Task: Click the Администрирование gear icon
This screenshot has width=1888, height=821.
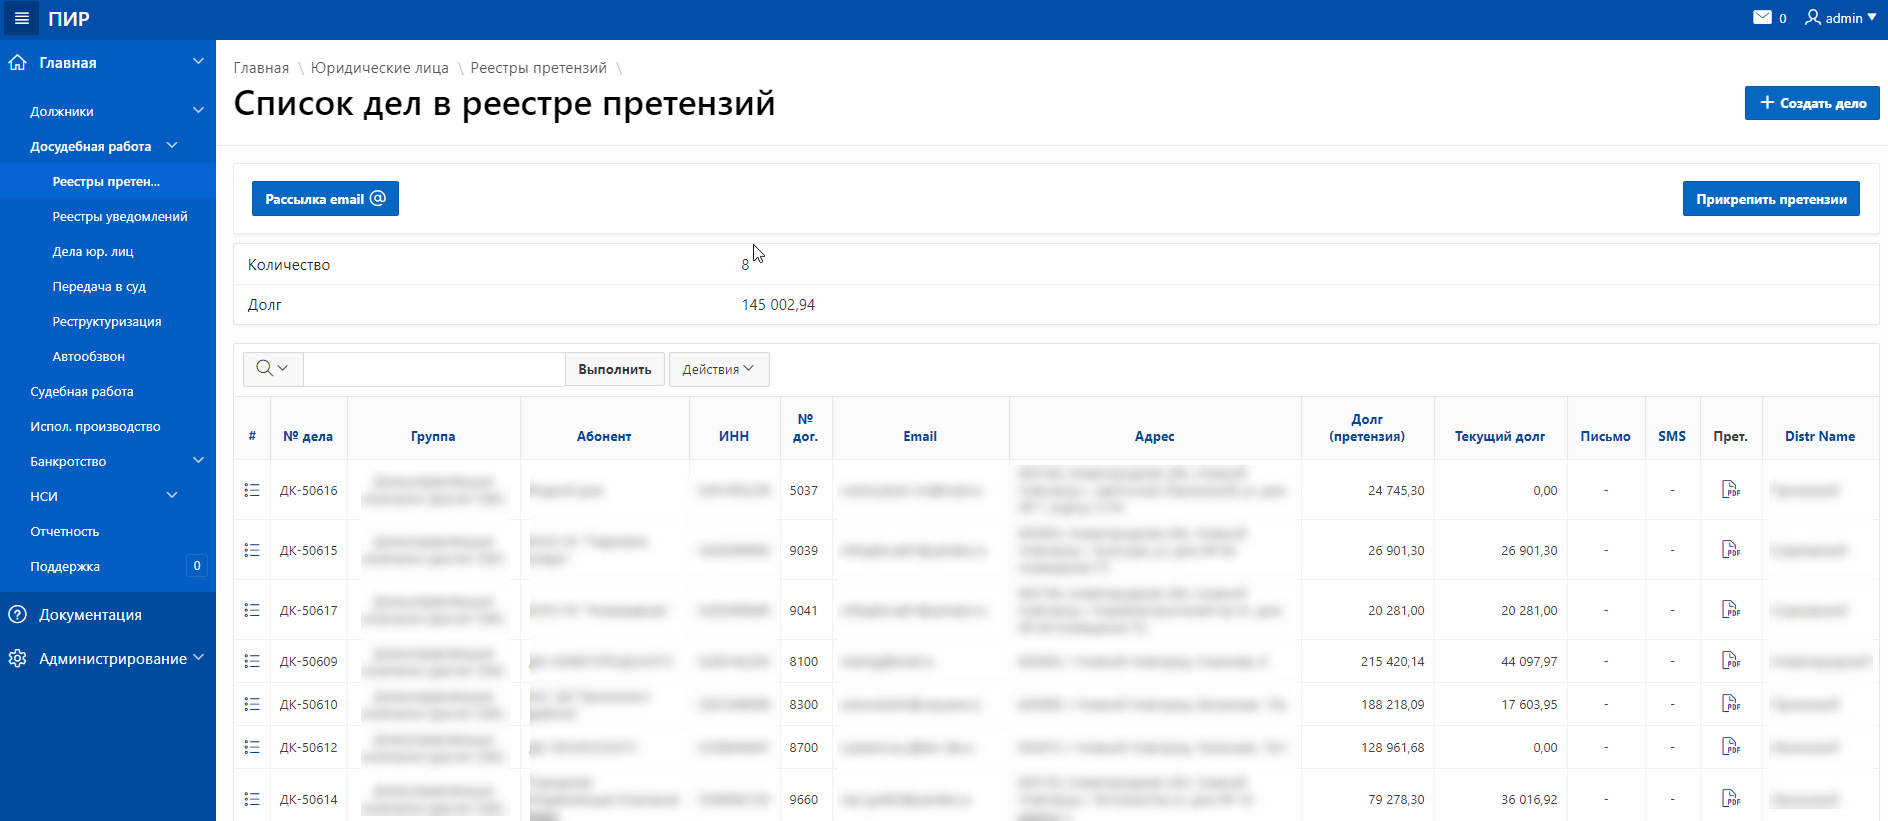Action: click(17, 658)
